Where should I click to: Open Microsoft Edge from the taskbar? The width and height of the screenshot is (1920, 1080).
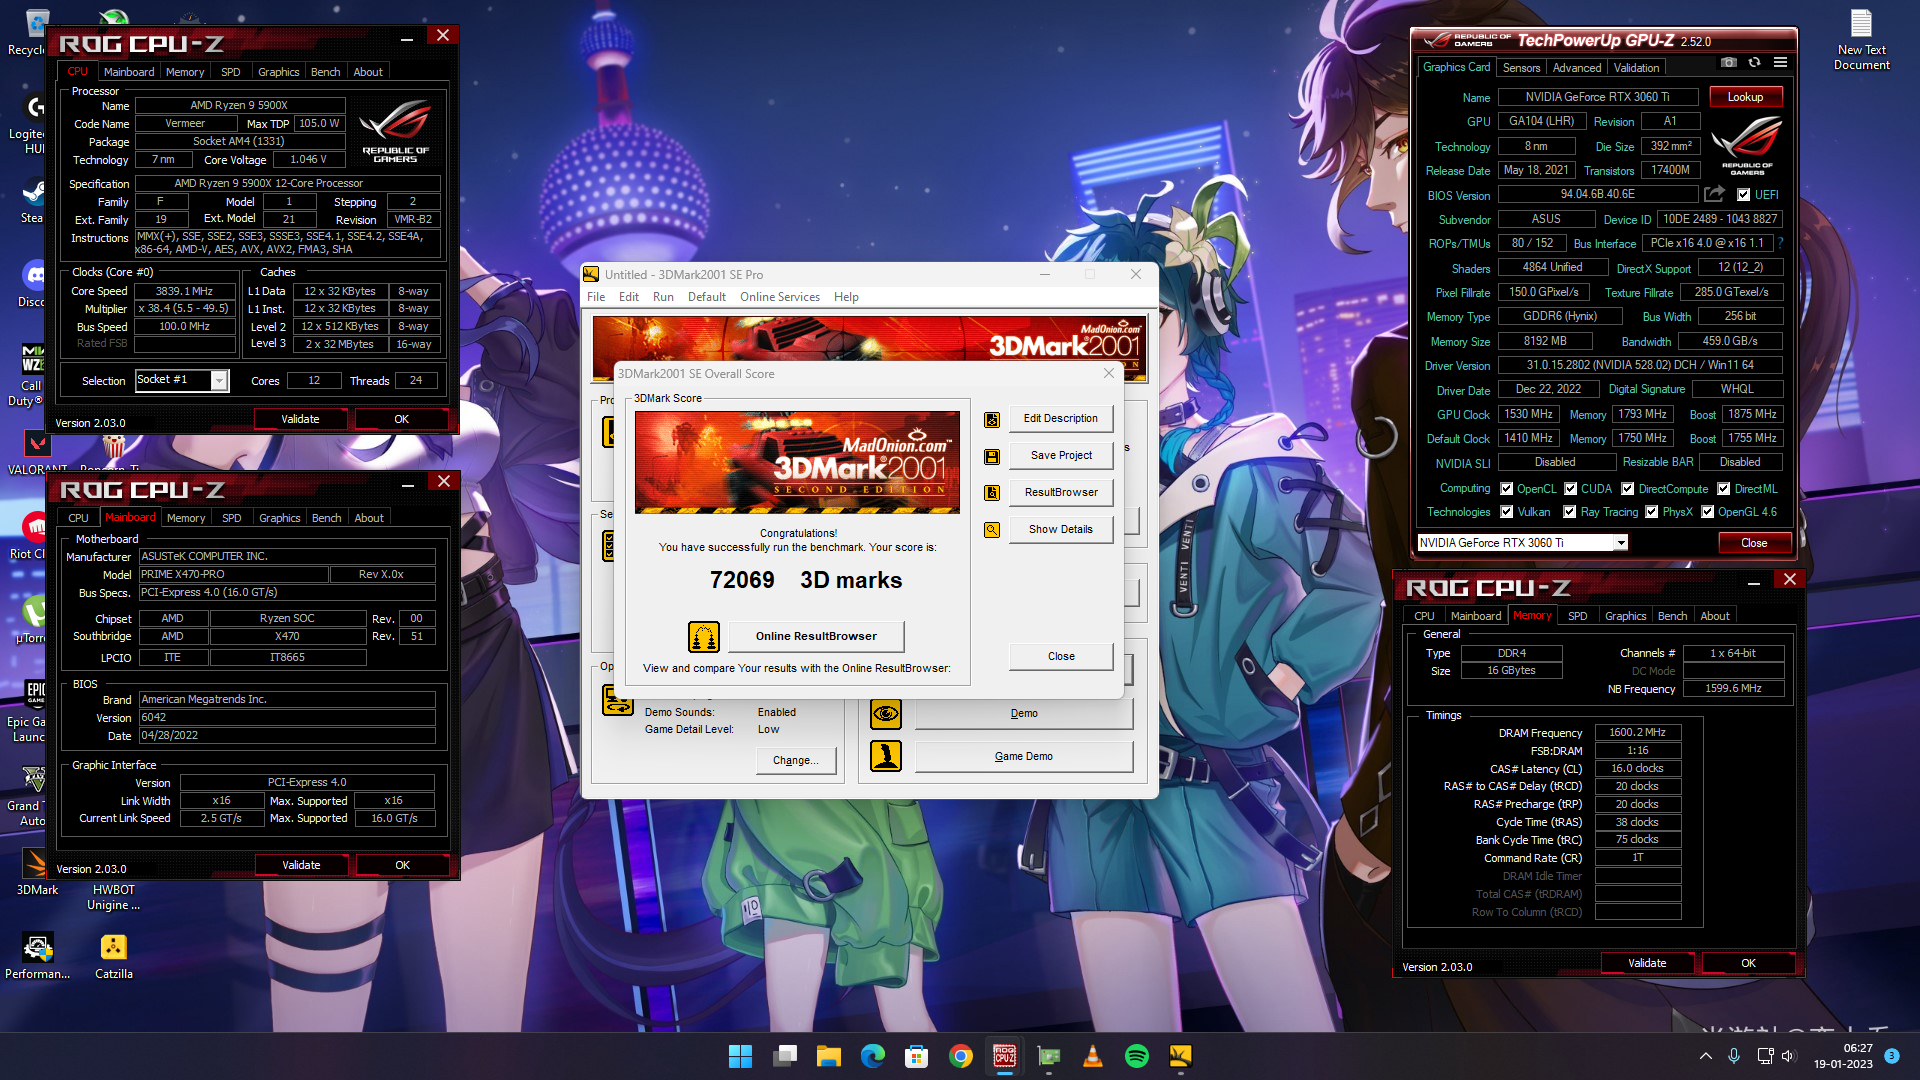pyautogui.click(x=873, y=1056)
